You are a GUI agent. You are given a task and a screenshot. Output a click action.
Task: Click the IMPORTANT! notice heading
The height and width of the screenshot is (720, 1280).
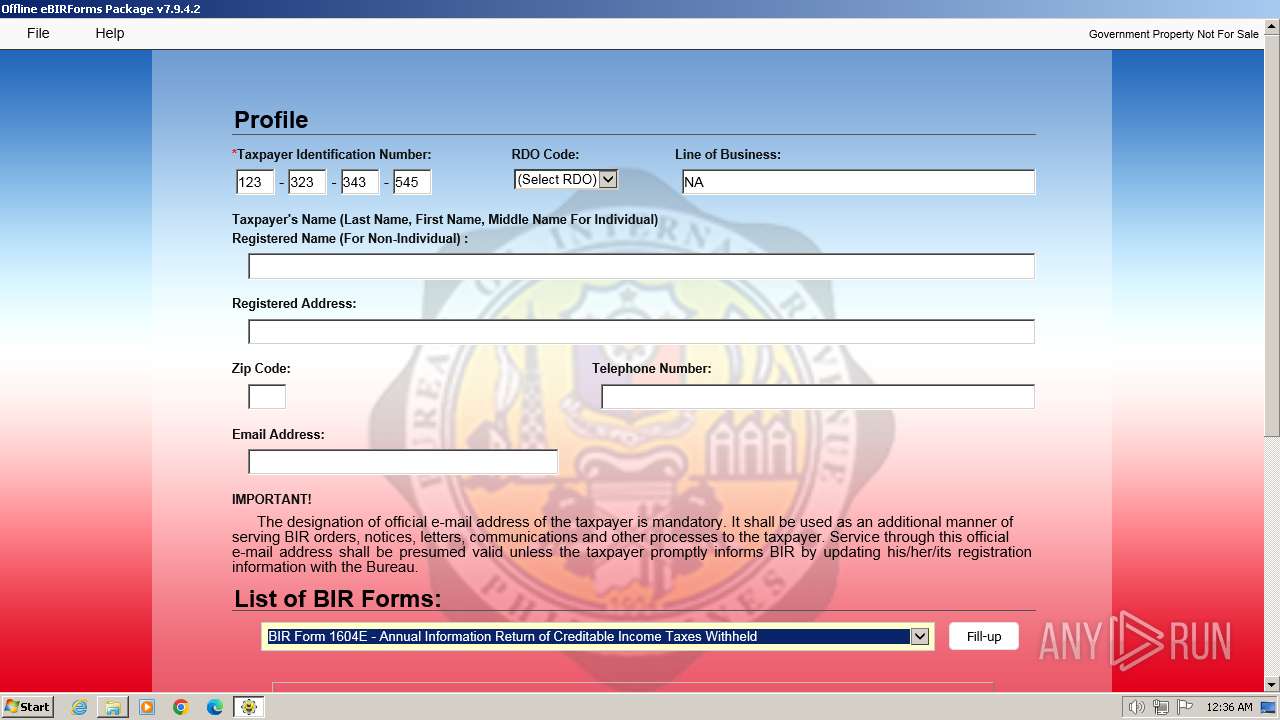click(x=272, y=499)
